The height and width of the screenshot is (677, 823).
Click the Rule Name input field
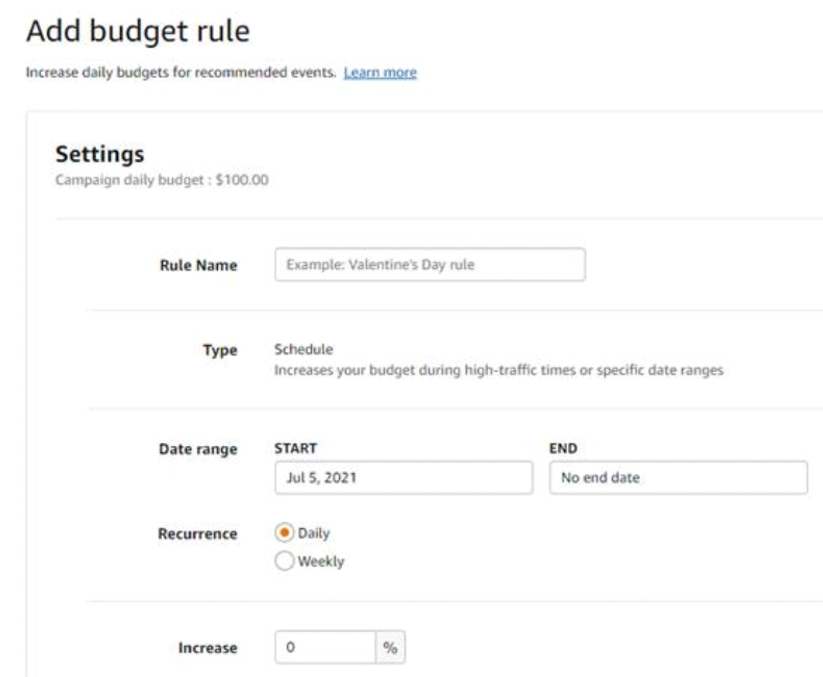[x=429, y=265]
